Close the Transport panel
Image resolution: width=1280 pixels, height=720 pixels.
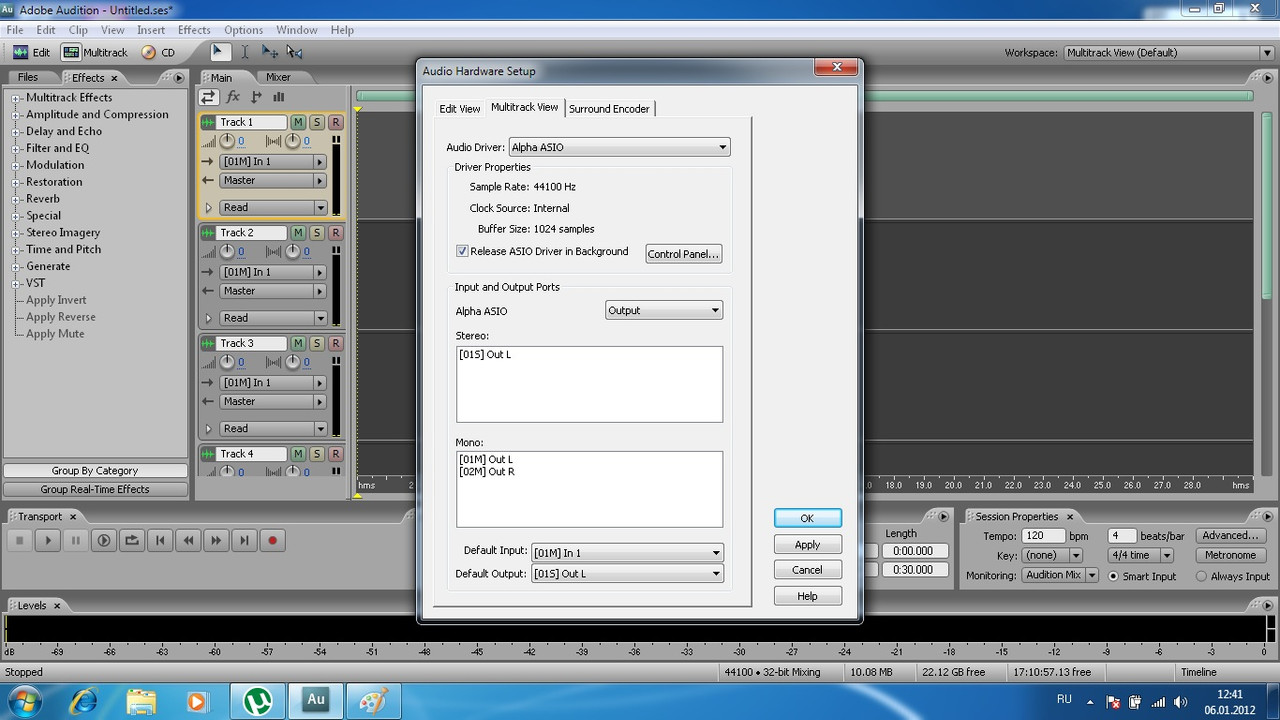pyautogui.click(x=72, y=517)
